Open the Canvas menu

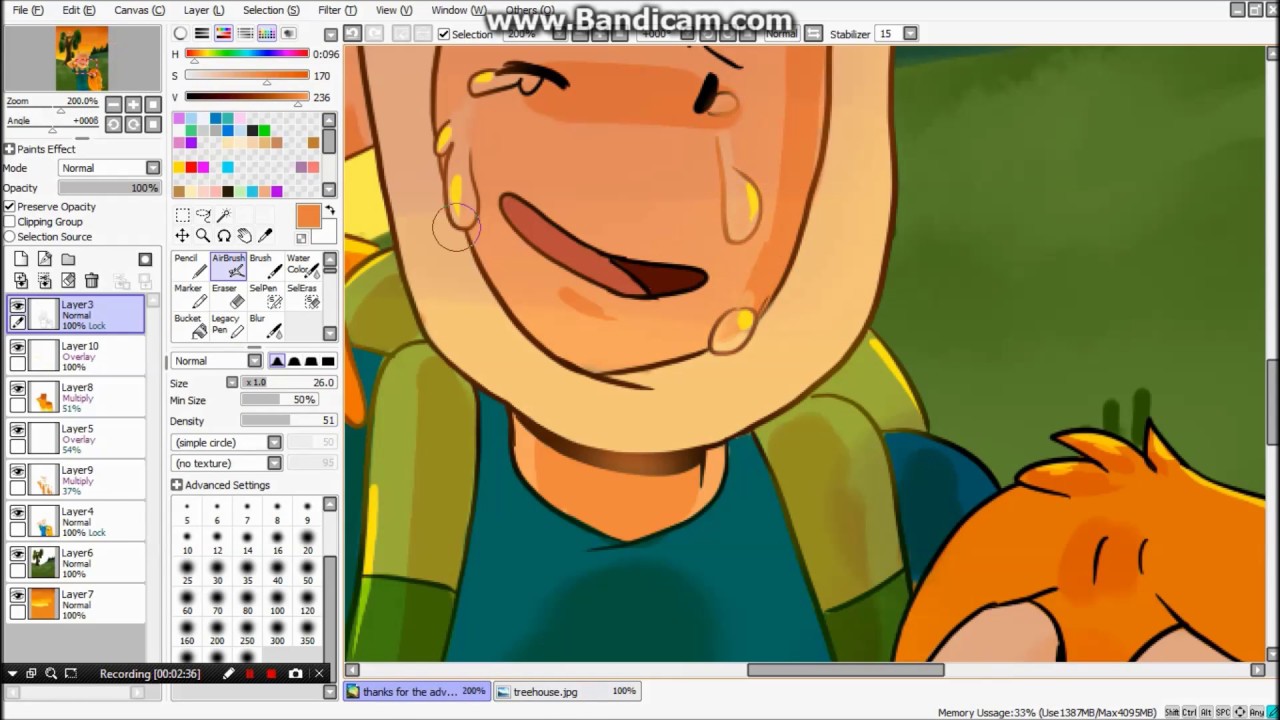coord(139,10)
